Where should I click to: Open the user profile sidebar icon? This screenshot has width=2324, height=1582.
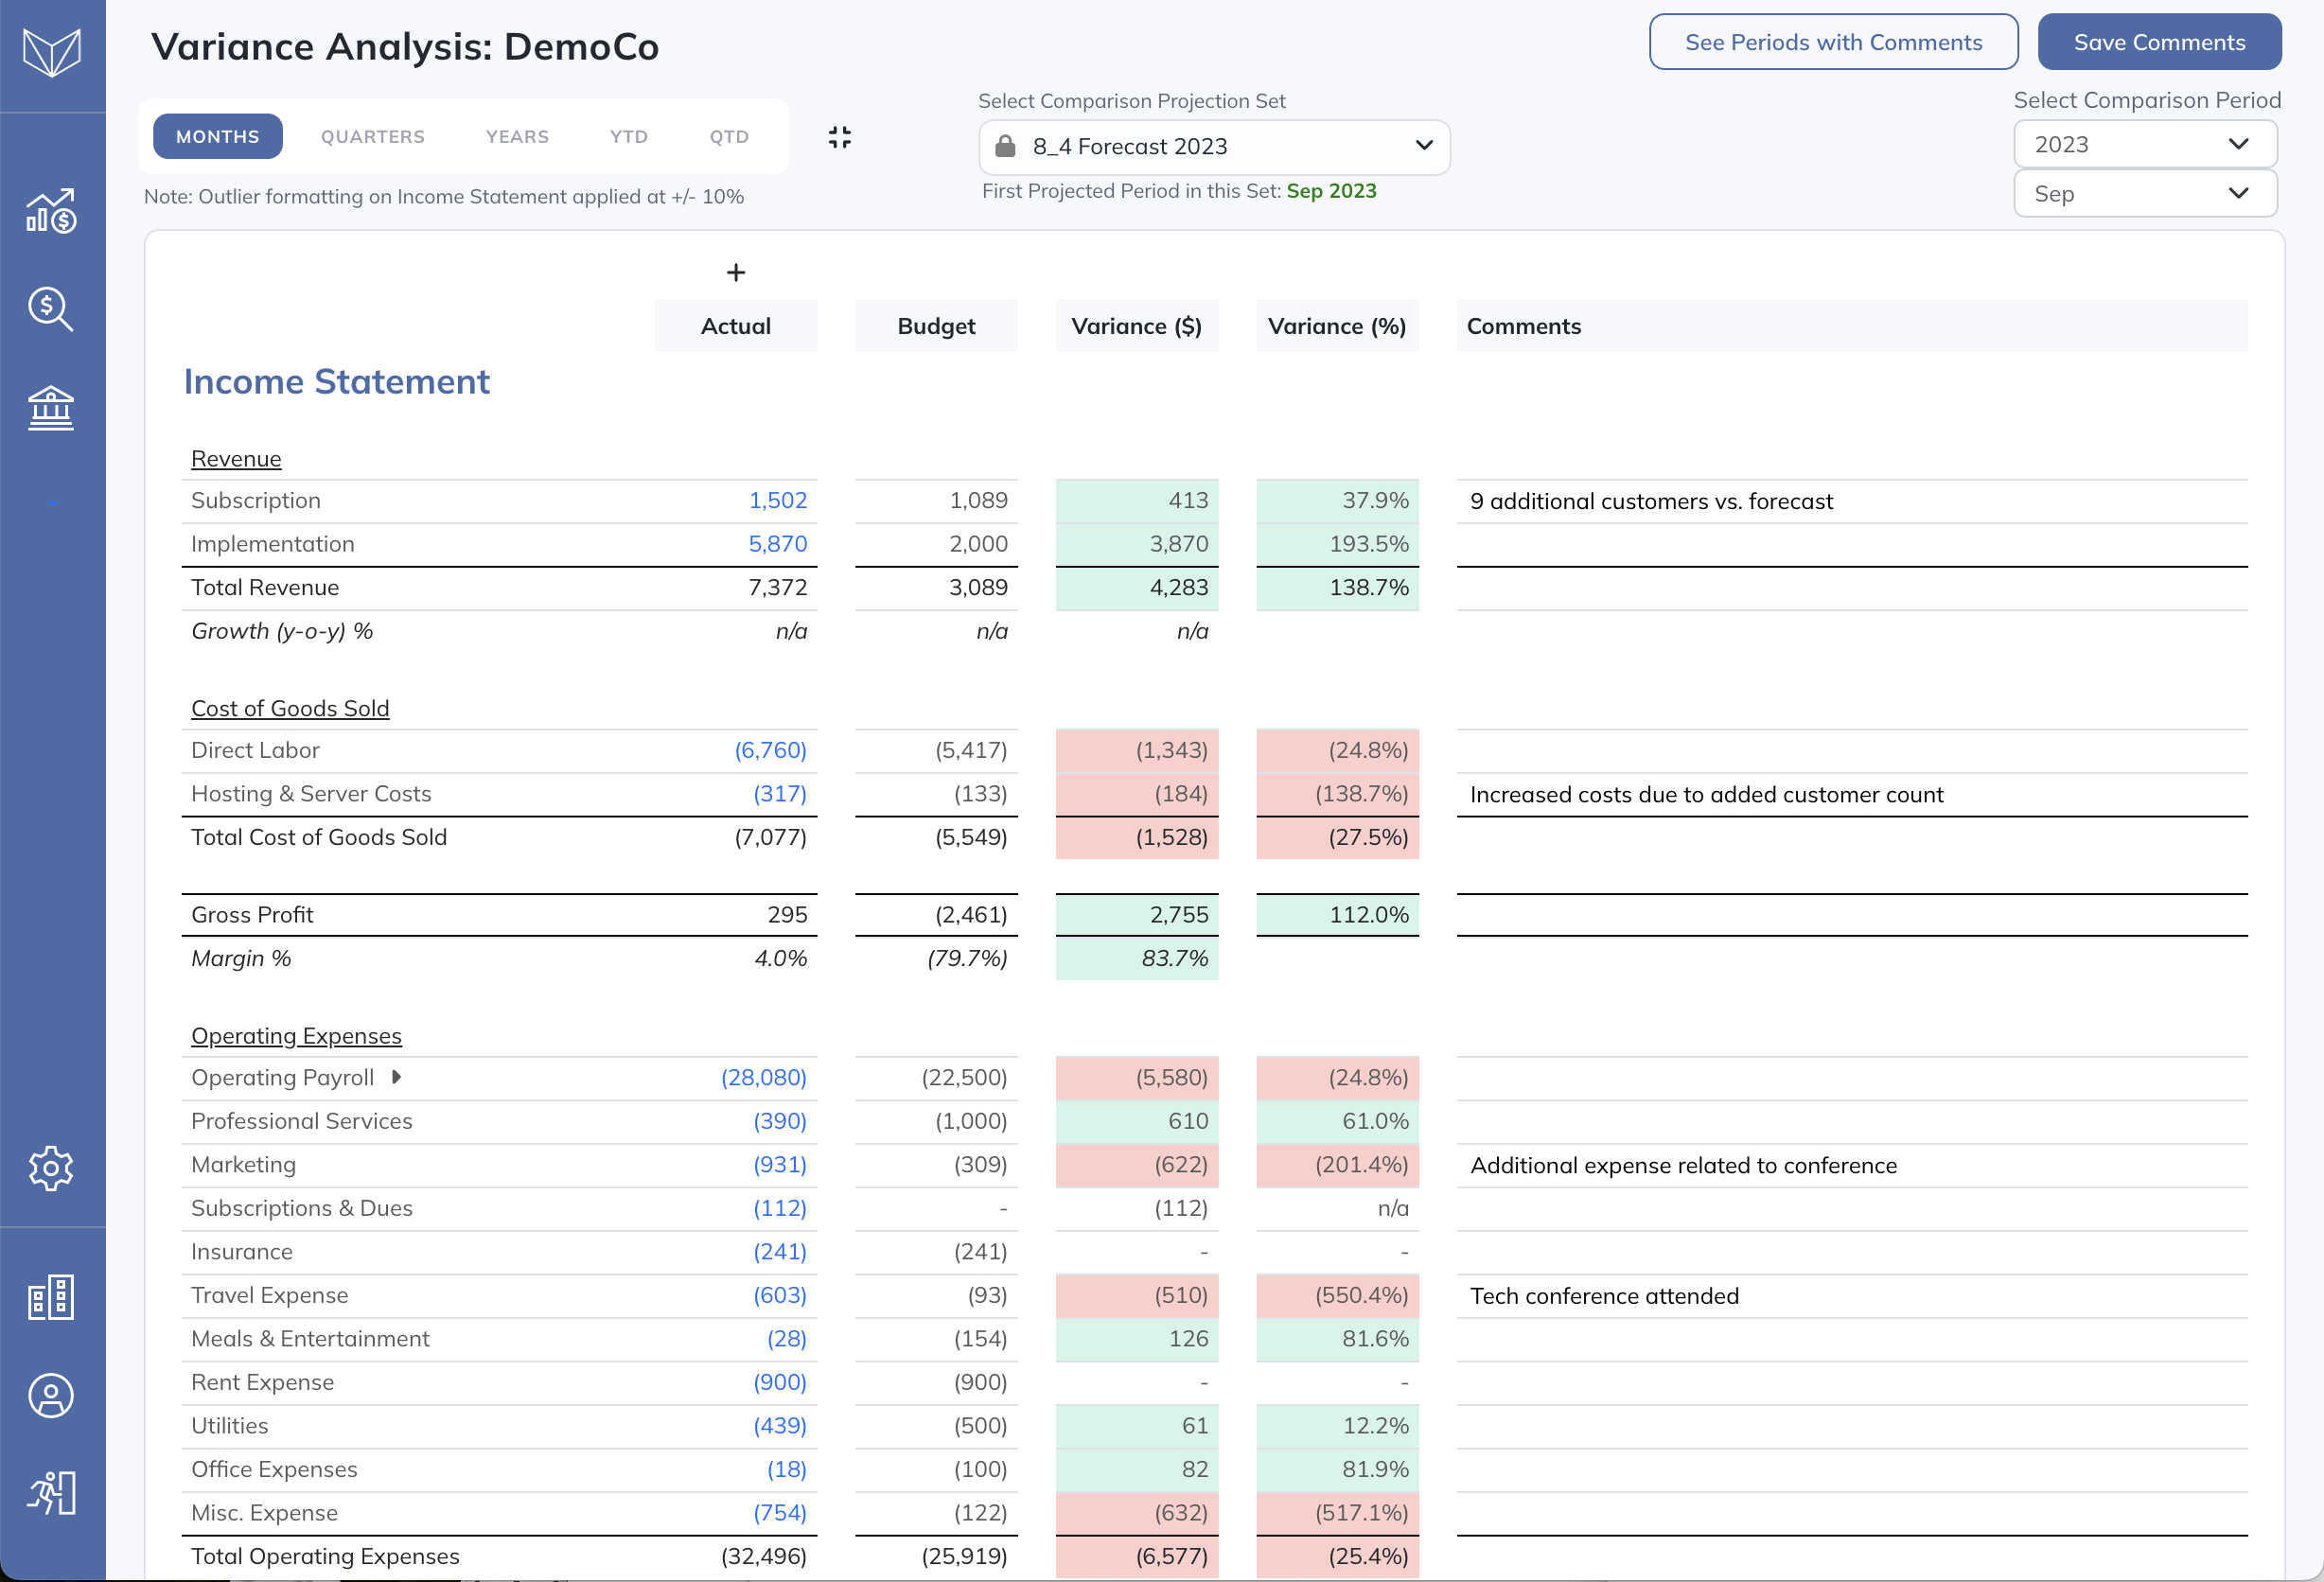click(51, 1395)
